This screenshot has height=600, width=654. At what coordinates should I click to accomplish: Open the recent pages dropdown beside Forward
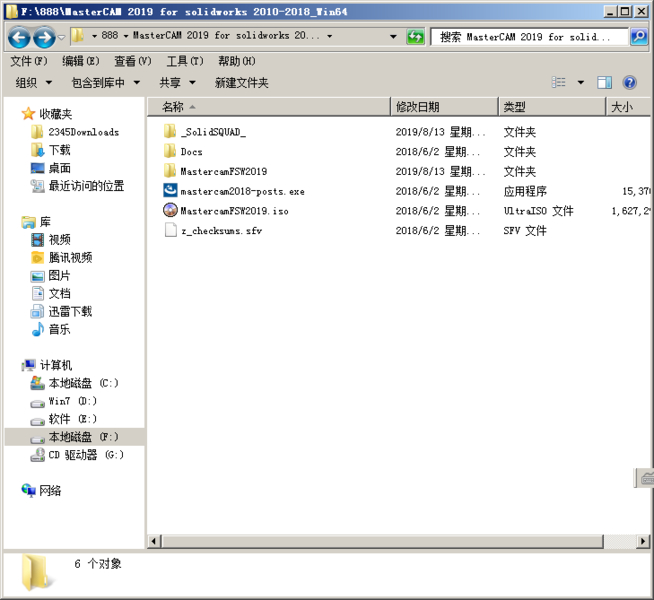click(61, 38)
